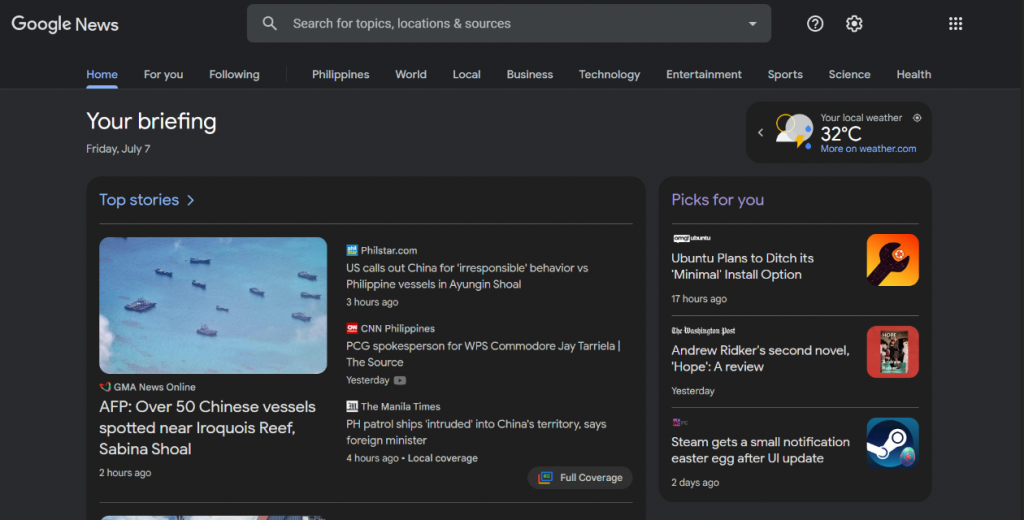Click the Philstar.com source logo
Screen dimensions: 1024x520
pyautogui.click(x=352, y=250)
